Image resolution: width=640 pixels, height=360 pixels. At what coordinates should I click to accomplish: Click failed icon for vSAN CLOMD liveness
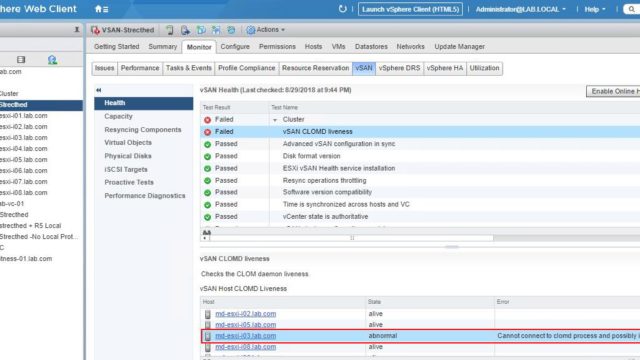click(207, 132)
